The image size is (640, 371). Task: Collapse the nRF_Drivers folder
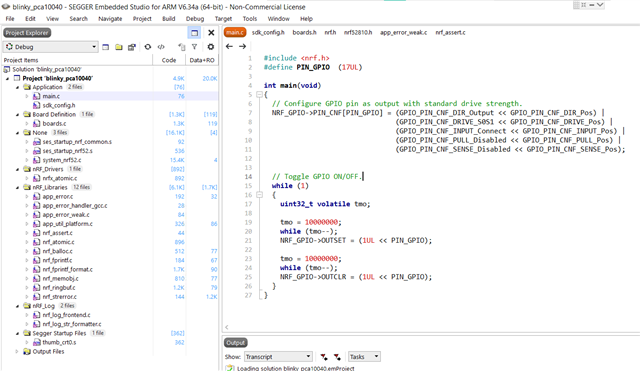pos(17,169)
